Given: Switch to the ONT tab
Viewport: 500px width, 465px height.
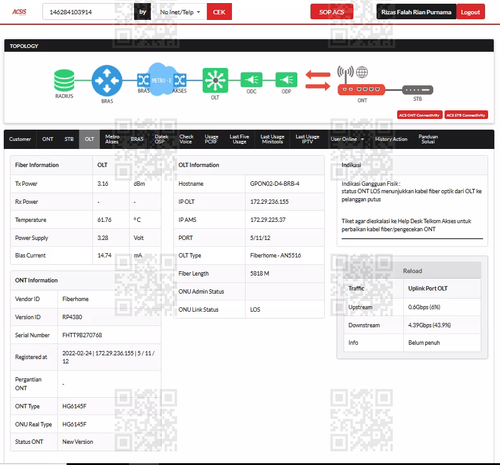Looking at the screenshot, I should coord(48,139).
